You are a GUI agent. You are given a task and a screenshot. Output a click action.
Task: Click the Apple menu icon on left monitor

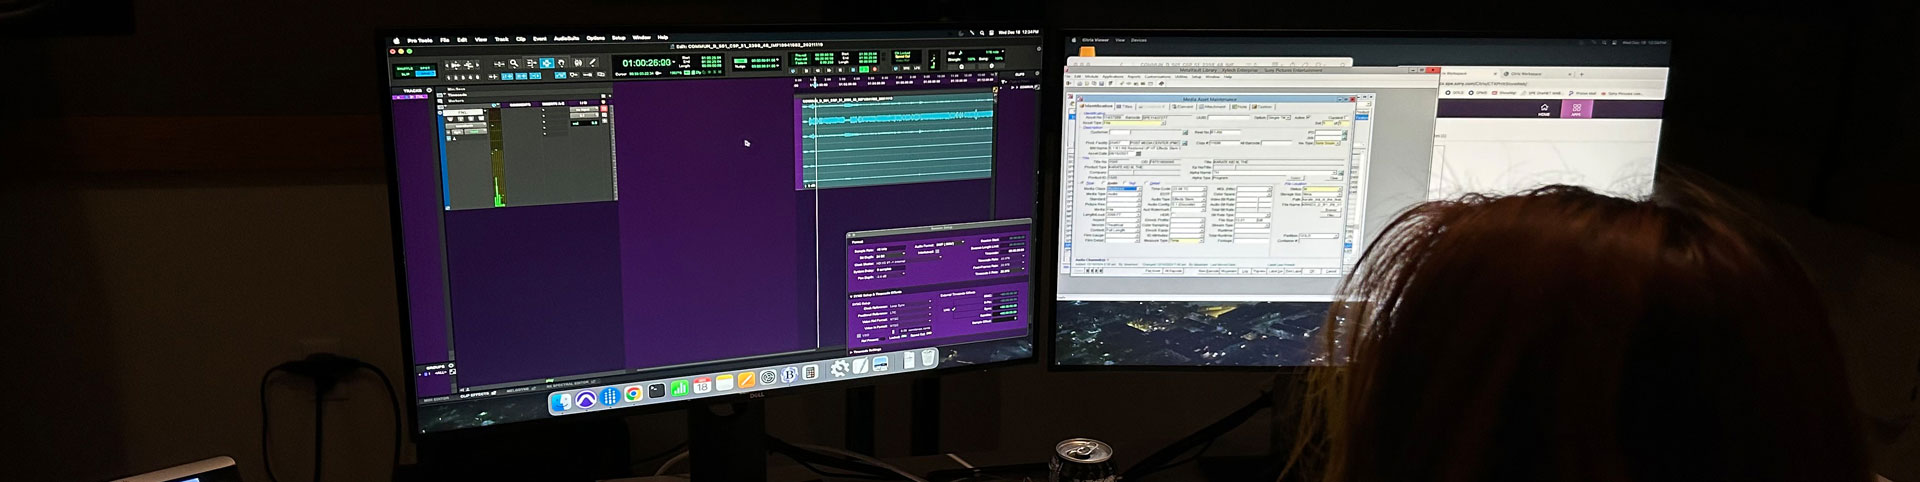[396, 41]
